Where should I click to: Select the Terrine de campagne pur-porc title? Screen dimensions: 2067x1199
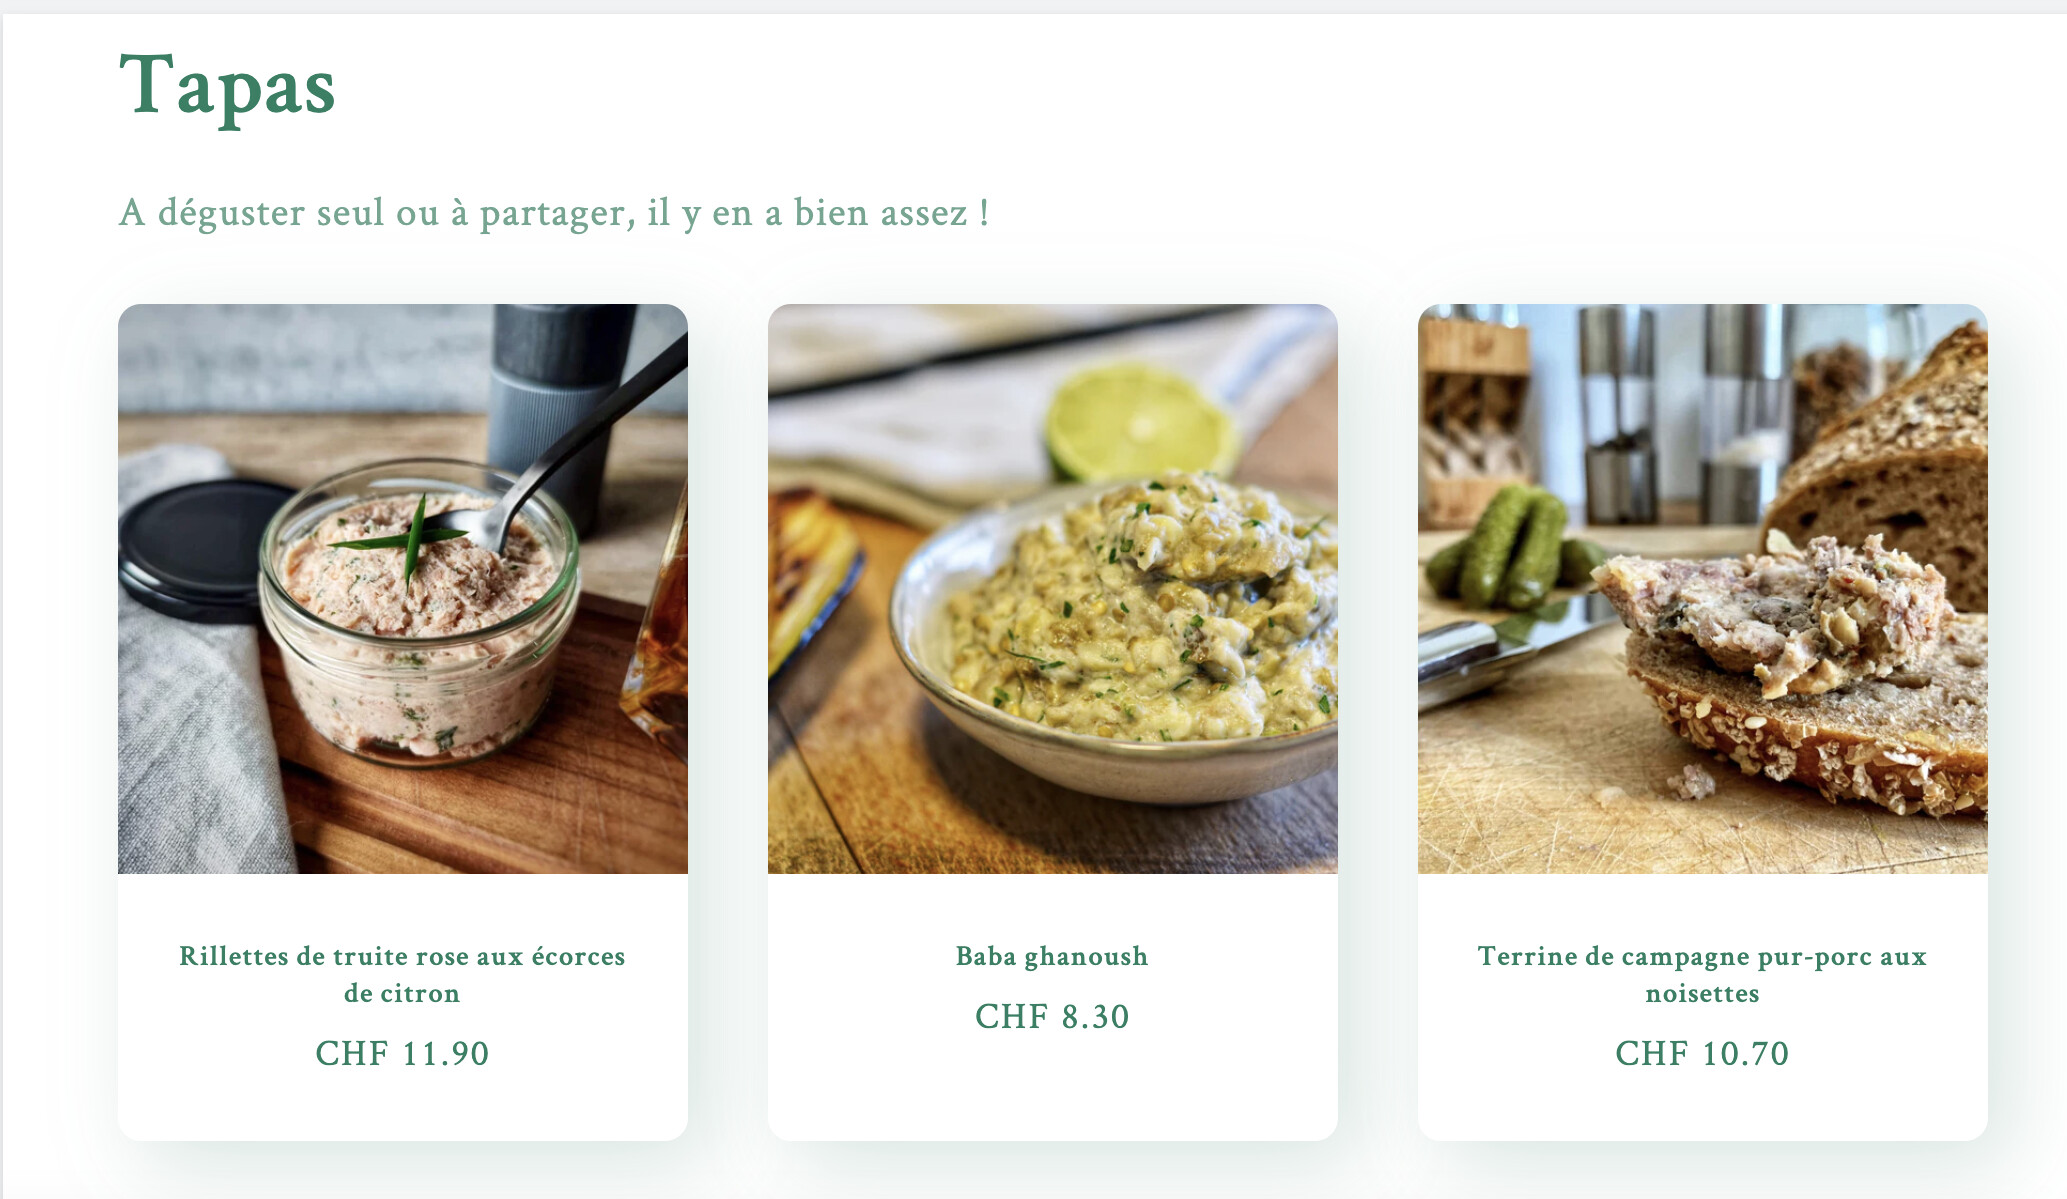[x=1702, y=975]
